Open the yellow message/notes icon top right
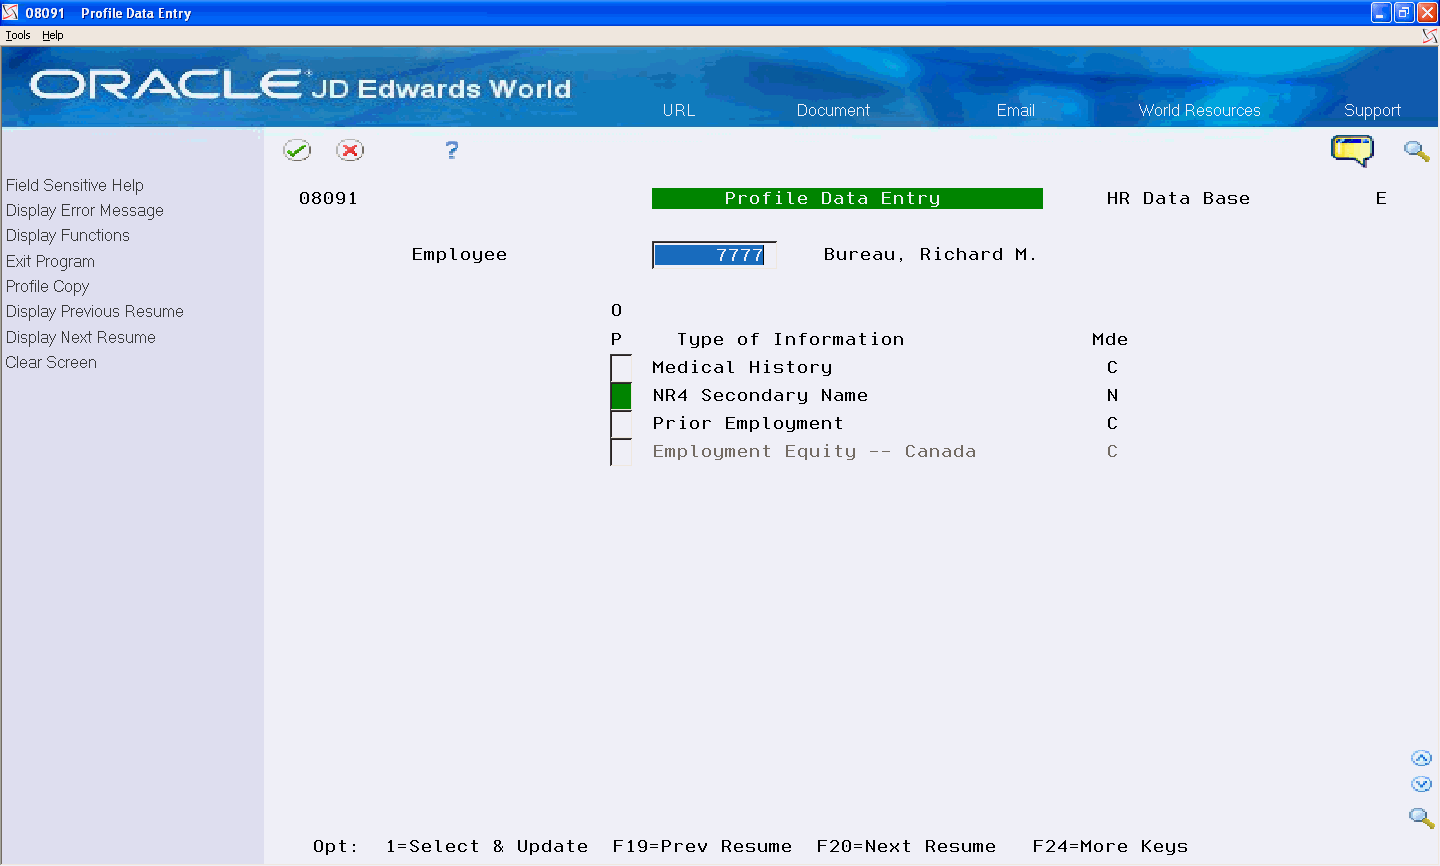The height and width of the screenshot is (866, 1440). coord(1352,150)
